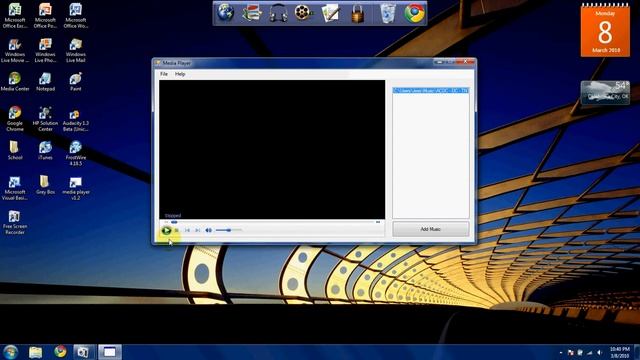The image size is (640, 360).
Task: Click the Media Player taskbar button
Action: 110,352
